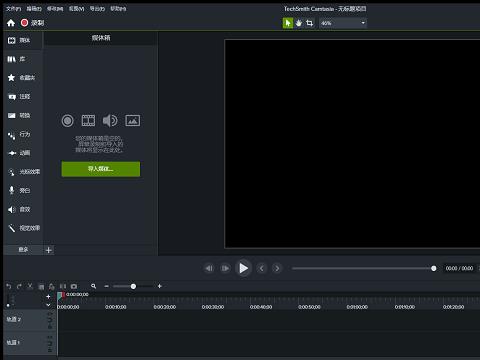Open the Library (库) tab in sidebar
Screen dimensions: 480x360
pyautogui.click(x=23, y=59)
